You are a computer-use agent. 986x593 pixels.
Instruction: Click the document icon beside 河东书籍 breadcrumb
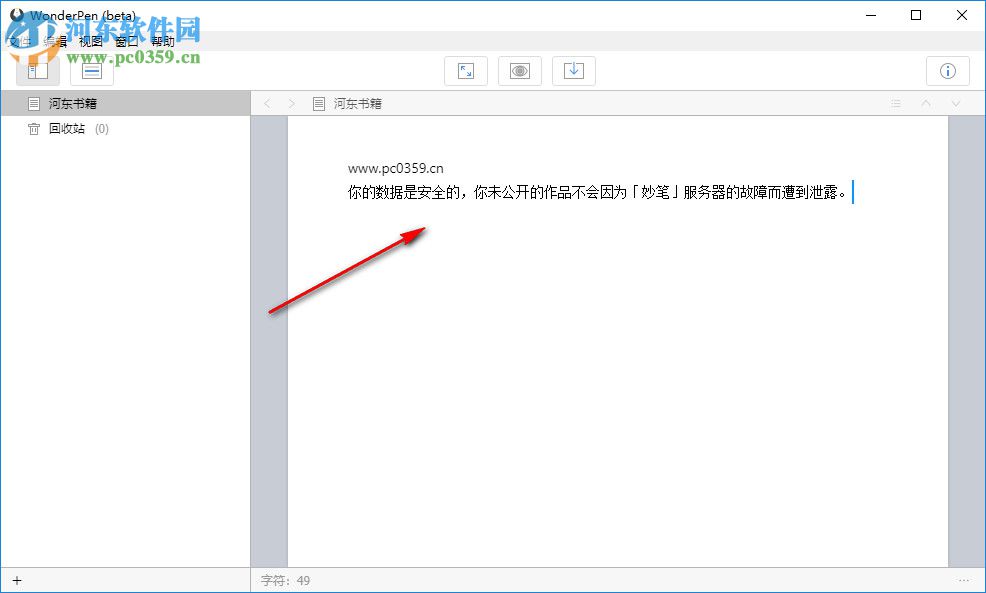point(316,103)
